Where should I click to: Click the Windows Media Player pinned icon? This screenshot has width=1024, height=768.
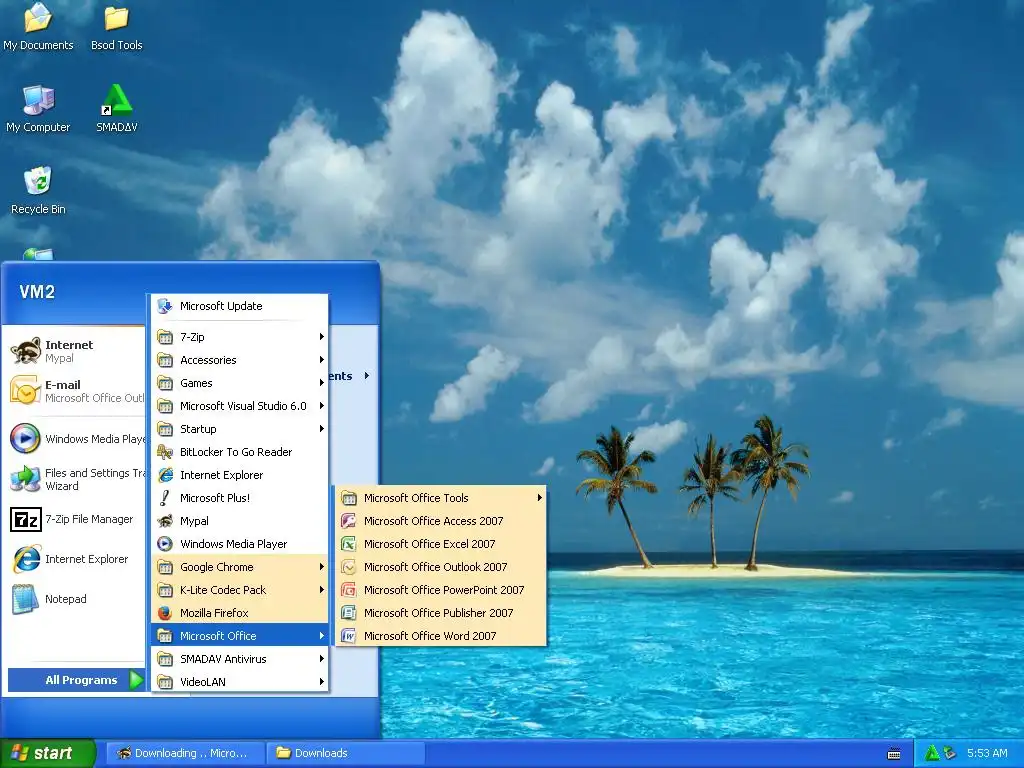tap(25, 438)
